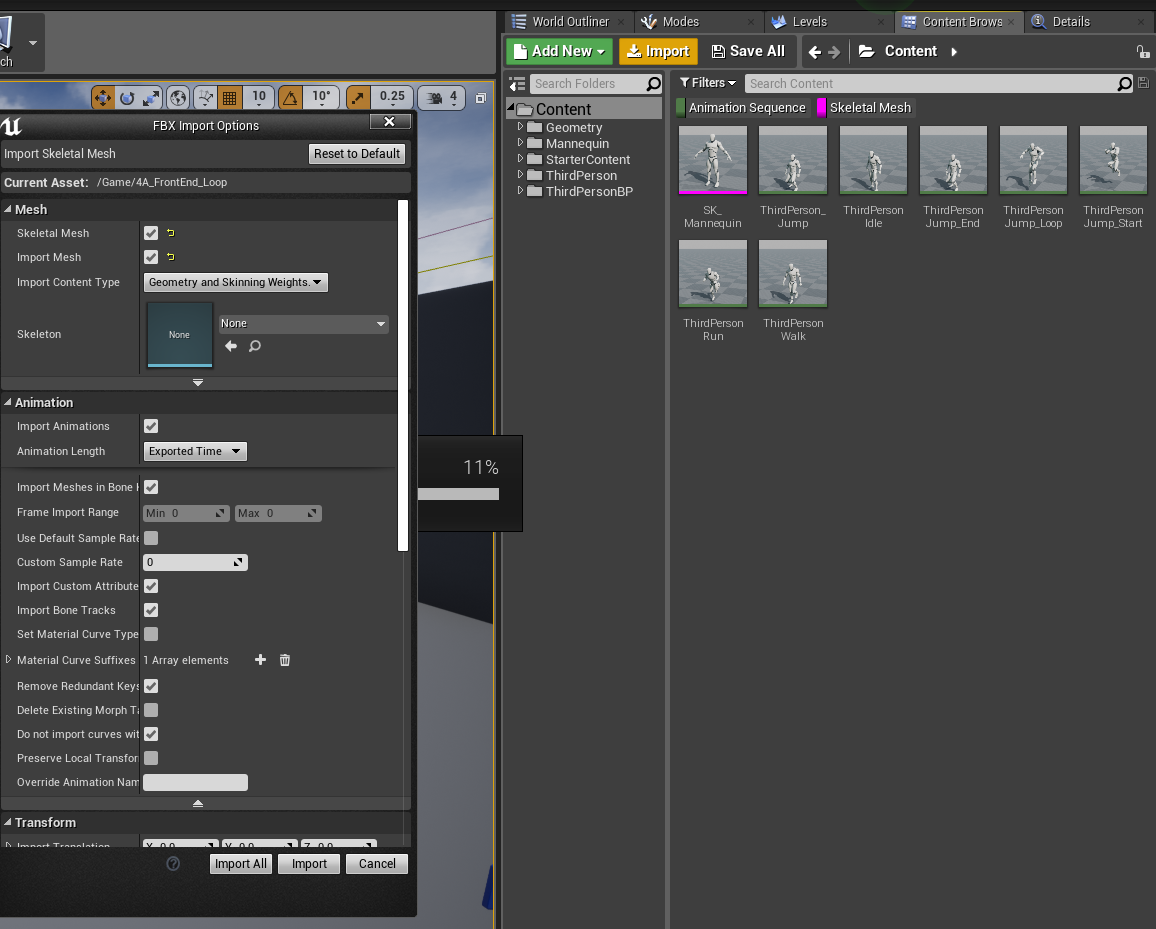Image resolution: width=1156 pixels, height=929 pixels.
Task: Toggle rotation snapping angle icon
Action: pos(290,97)
